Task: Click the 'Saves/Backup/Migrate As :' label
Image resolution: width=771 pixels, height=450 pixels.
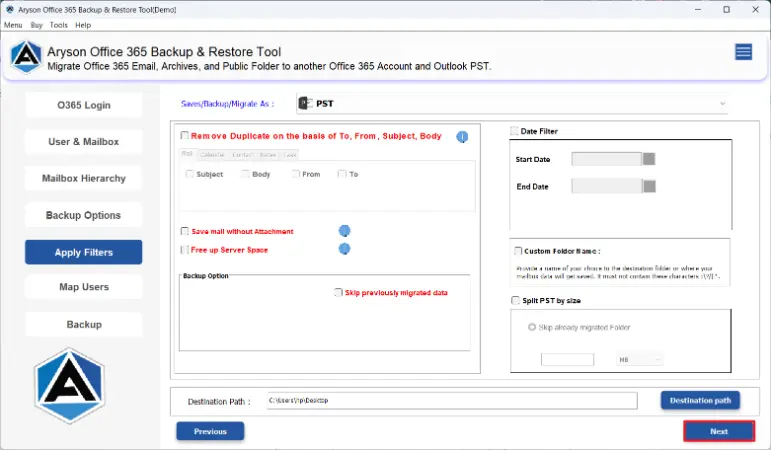Action: 227,104
